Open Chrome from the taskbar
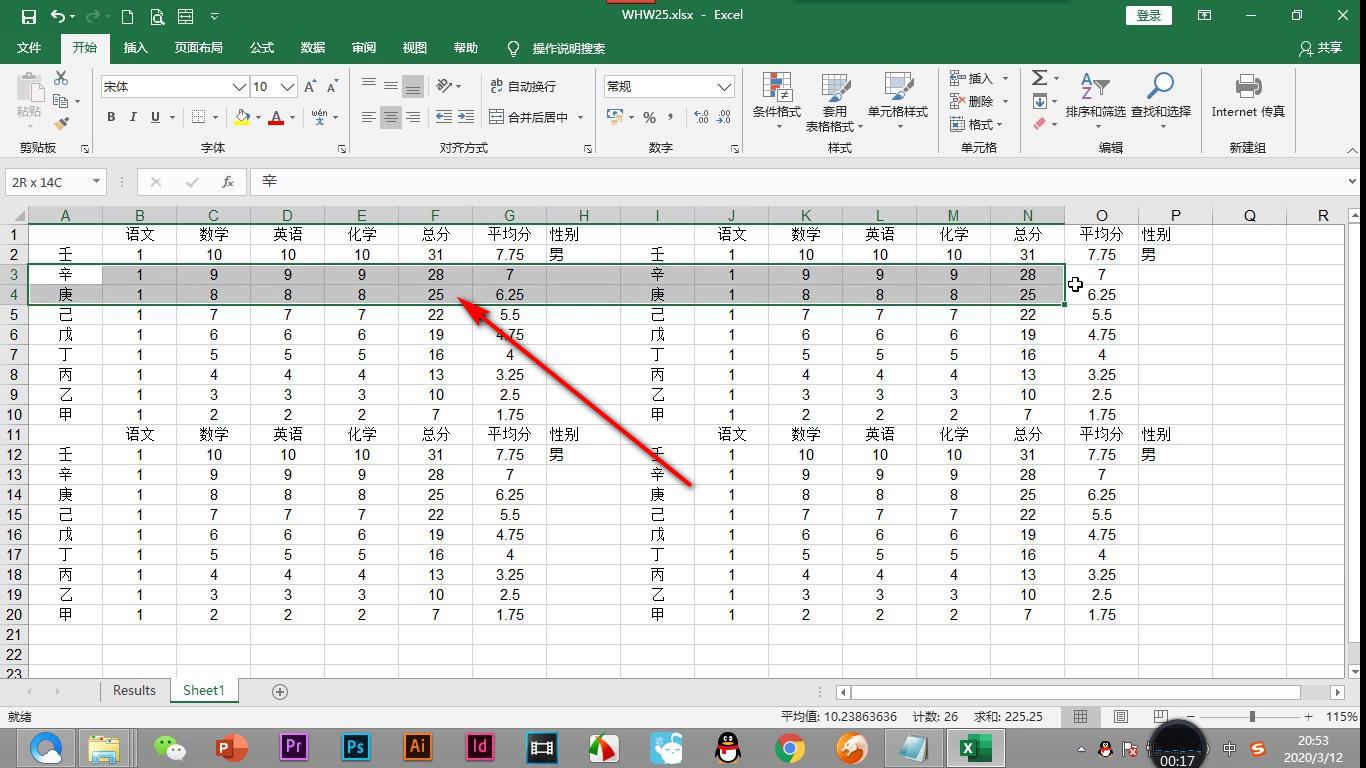This screenshot has width=1366, height=768. tap(790, 747)
